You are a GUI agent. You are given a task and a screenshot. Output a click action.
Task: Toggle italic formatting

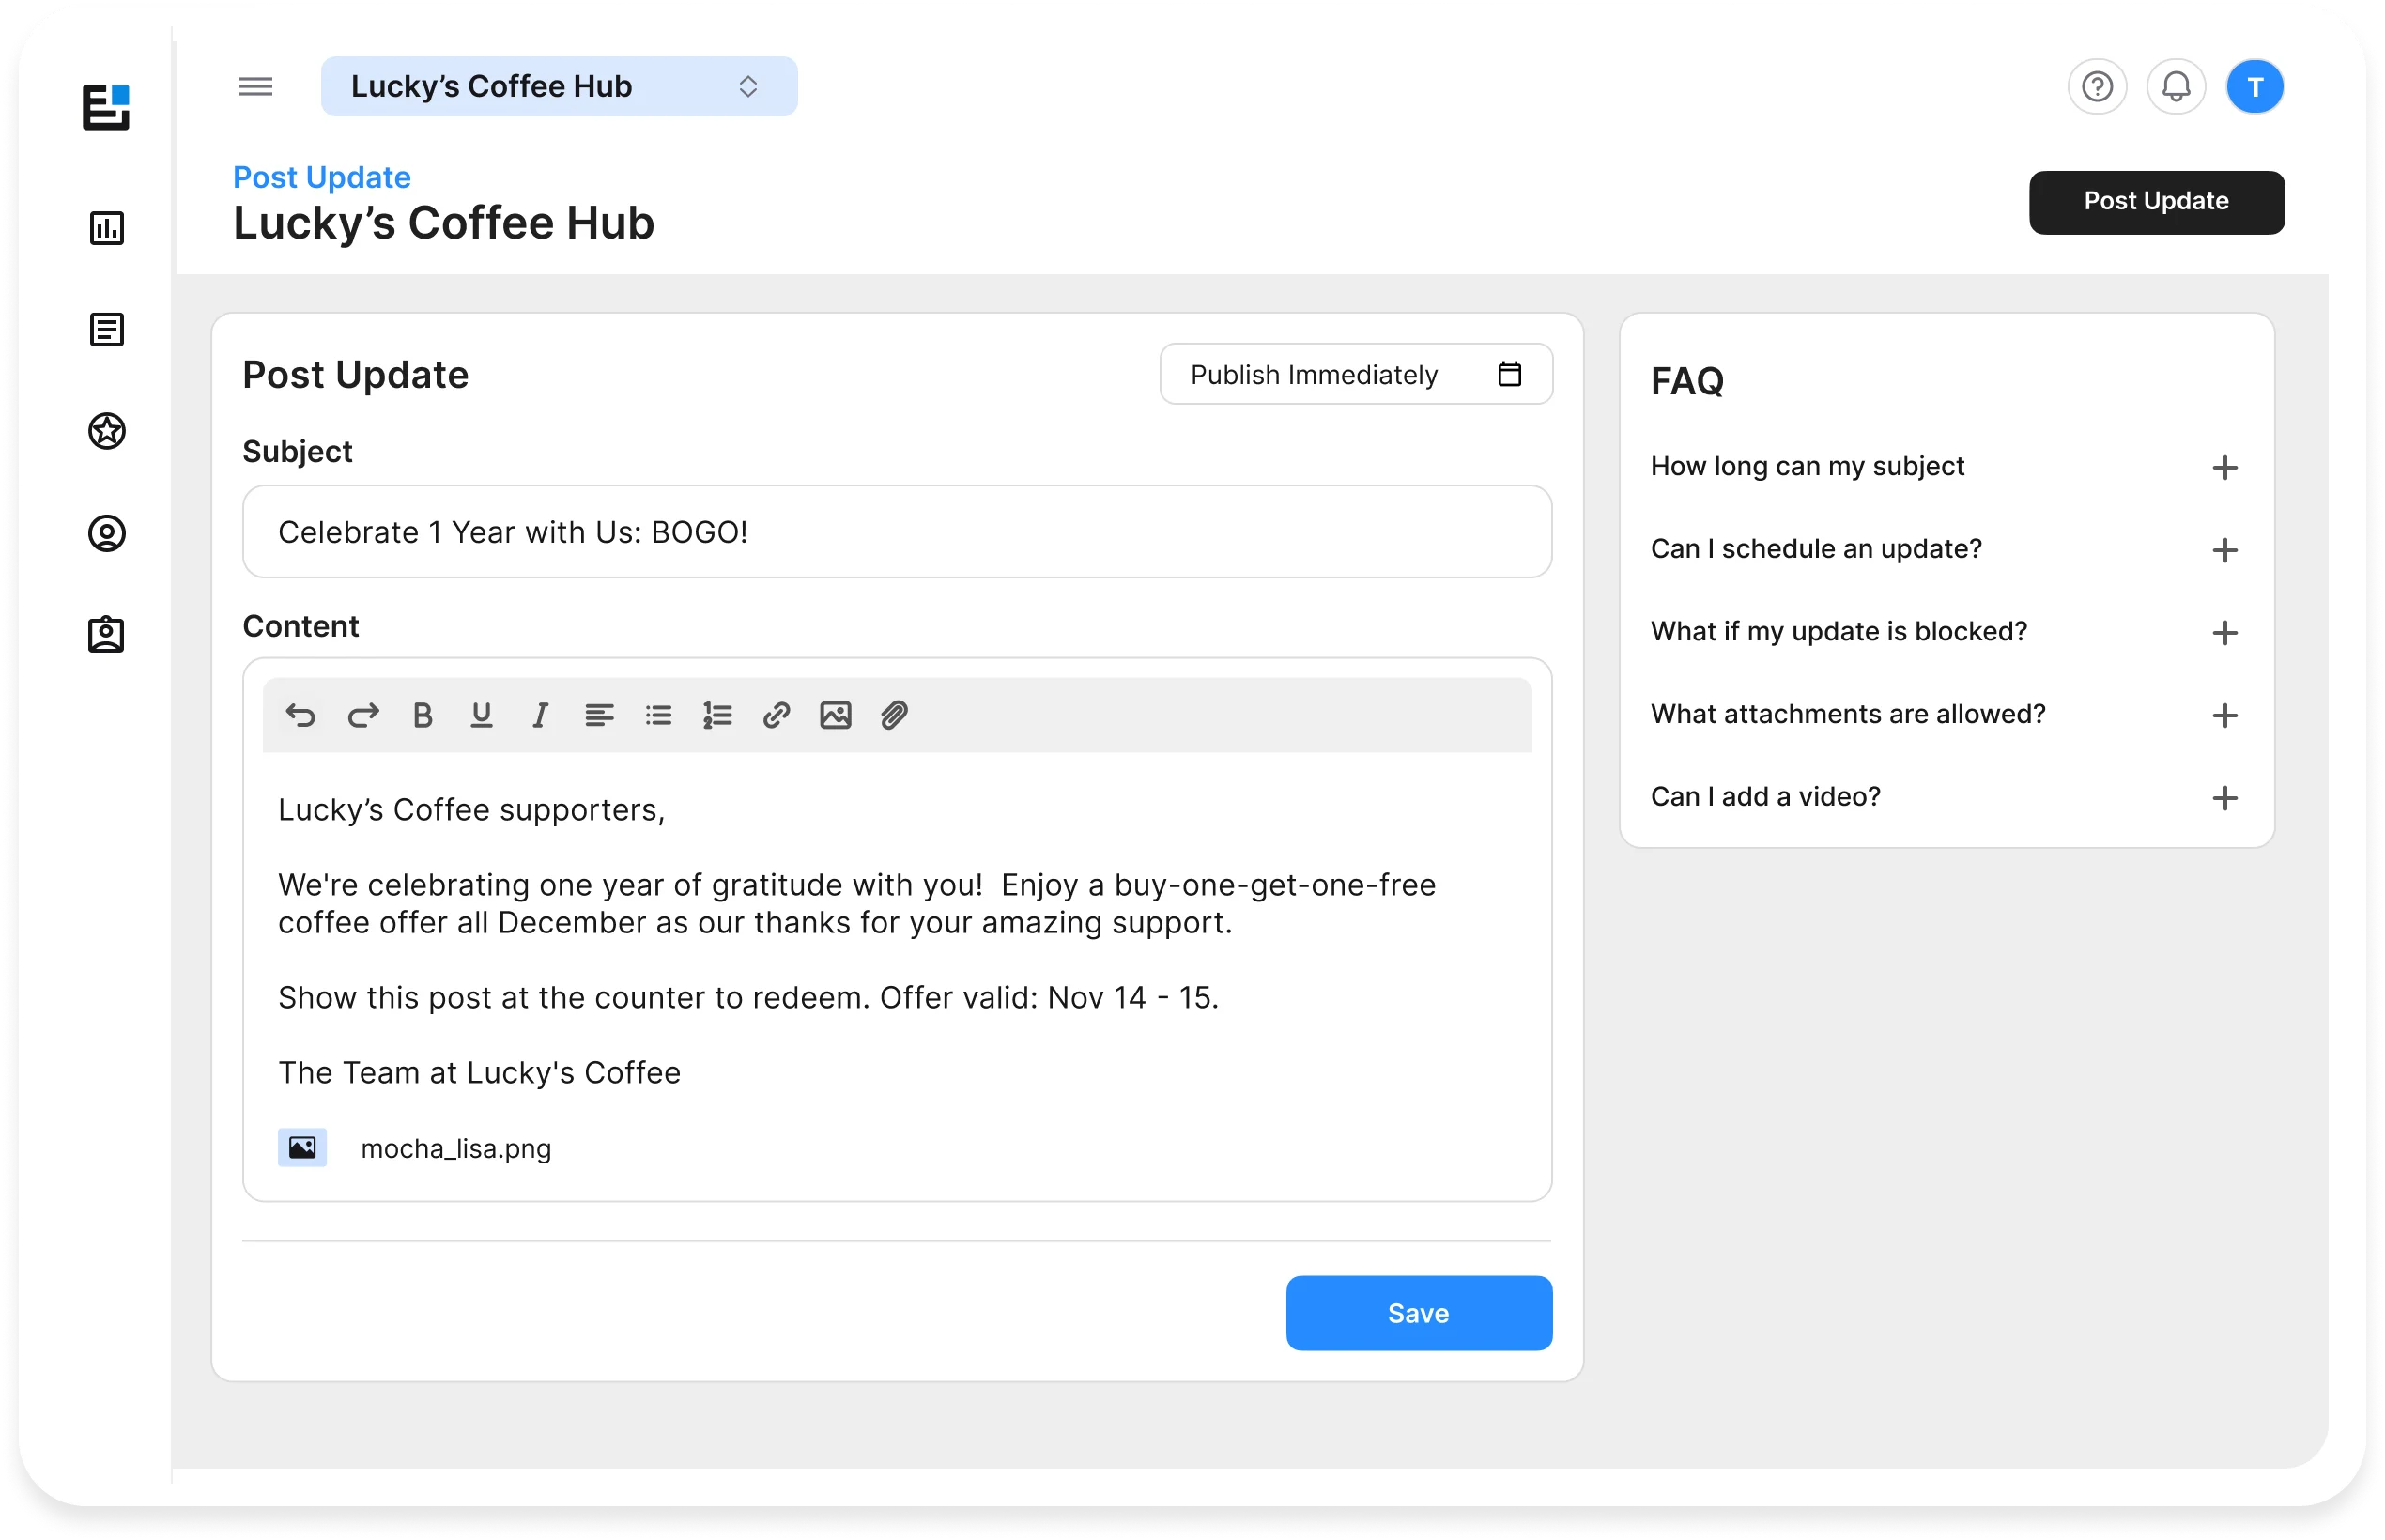(540, 715)
